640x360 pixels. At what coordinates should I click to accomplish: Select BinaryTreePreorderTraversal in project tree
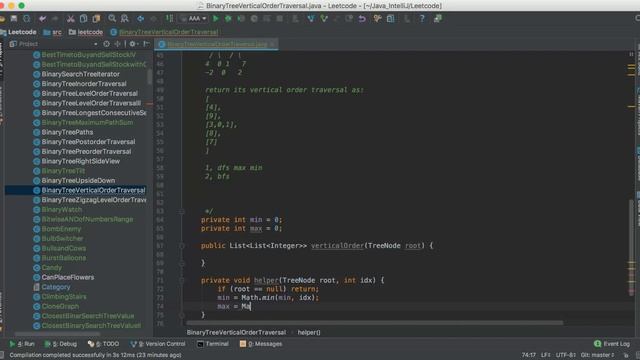pyautogui.click(x=86, y=151)
